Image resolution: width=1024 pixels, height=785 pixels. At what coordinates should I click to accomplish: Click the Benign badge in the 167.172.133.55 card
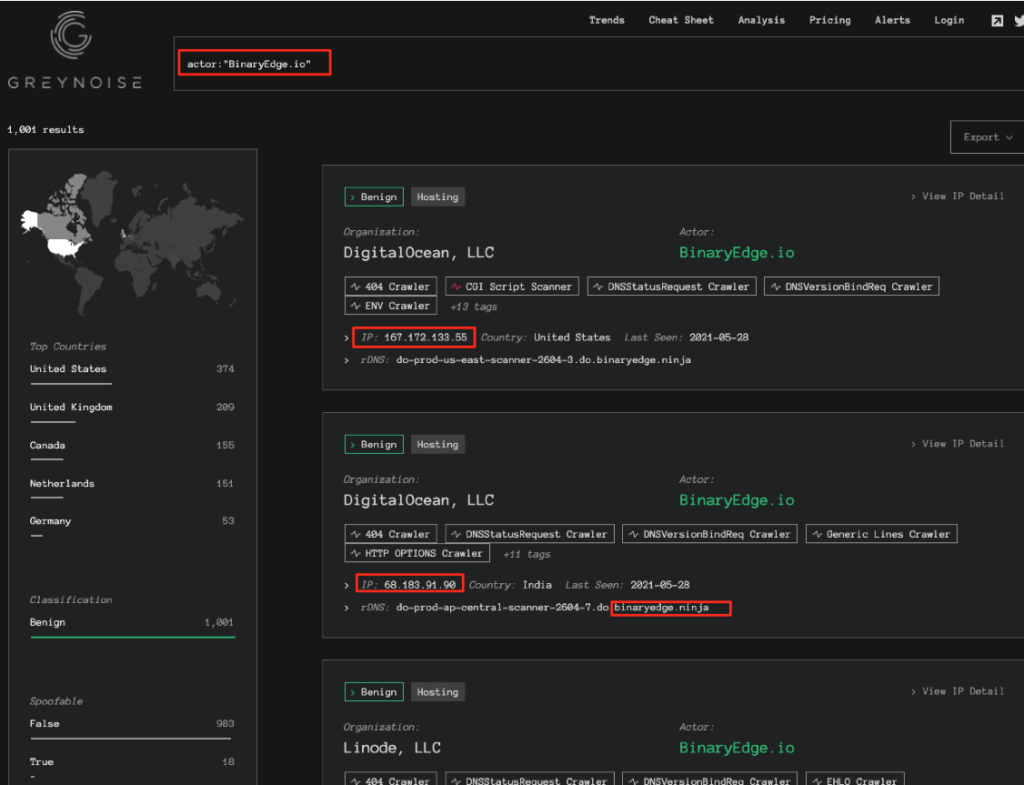point(374,197)
